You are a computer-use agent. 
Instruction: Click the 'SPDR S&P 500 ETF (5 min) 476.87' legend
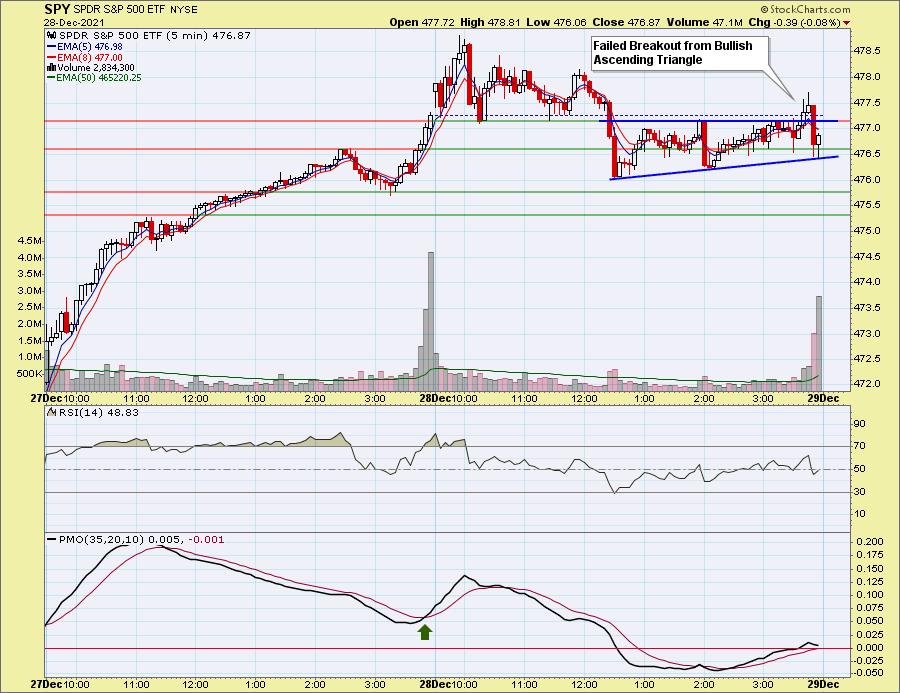(x=155, y=36)
